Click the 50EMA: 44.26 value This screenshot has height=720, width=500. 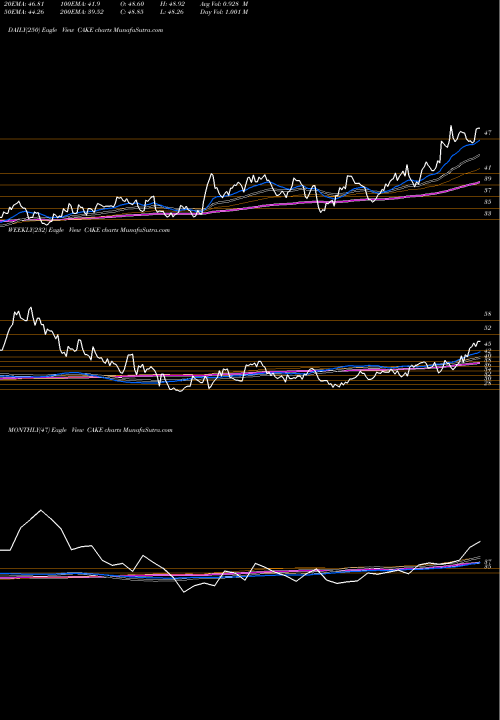pos(24,12)
